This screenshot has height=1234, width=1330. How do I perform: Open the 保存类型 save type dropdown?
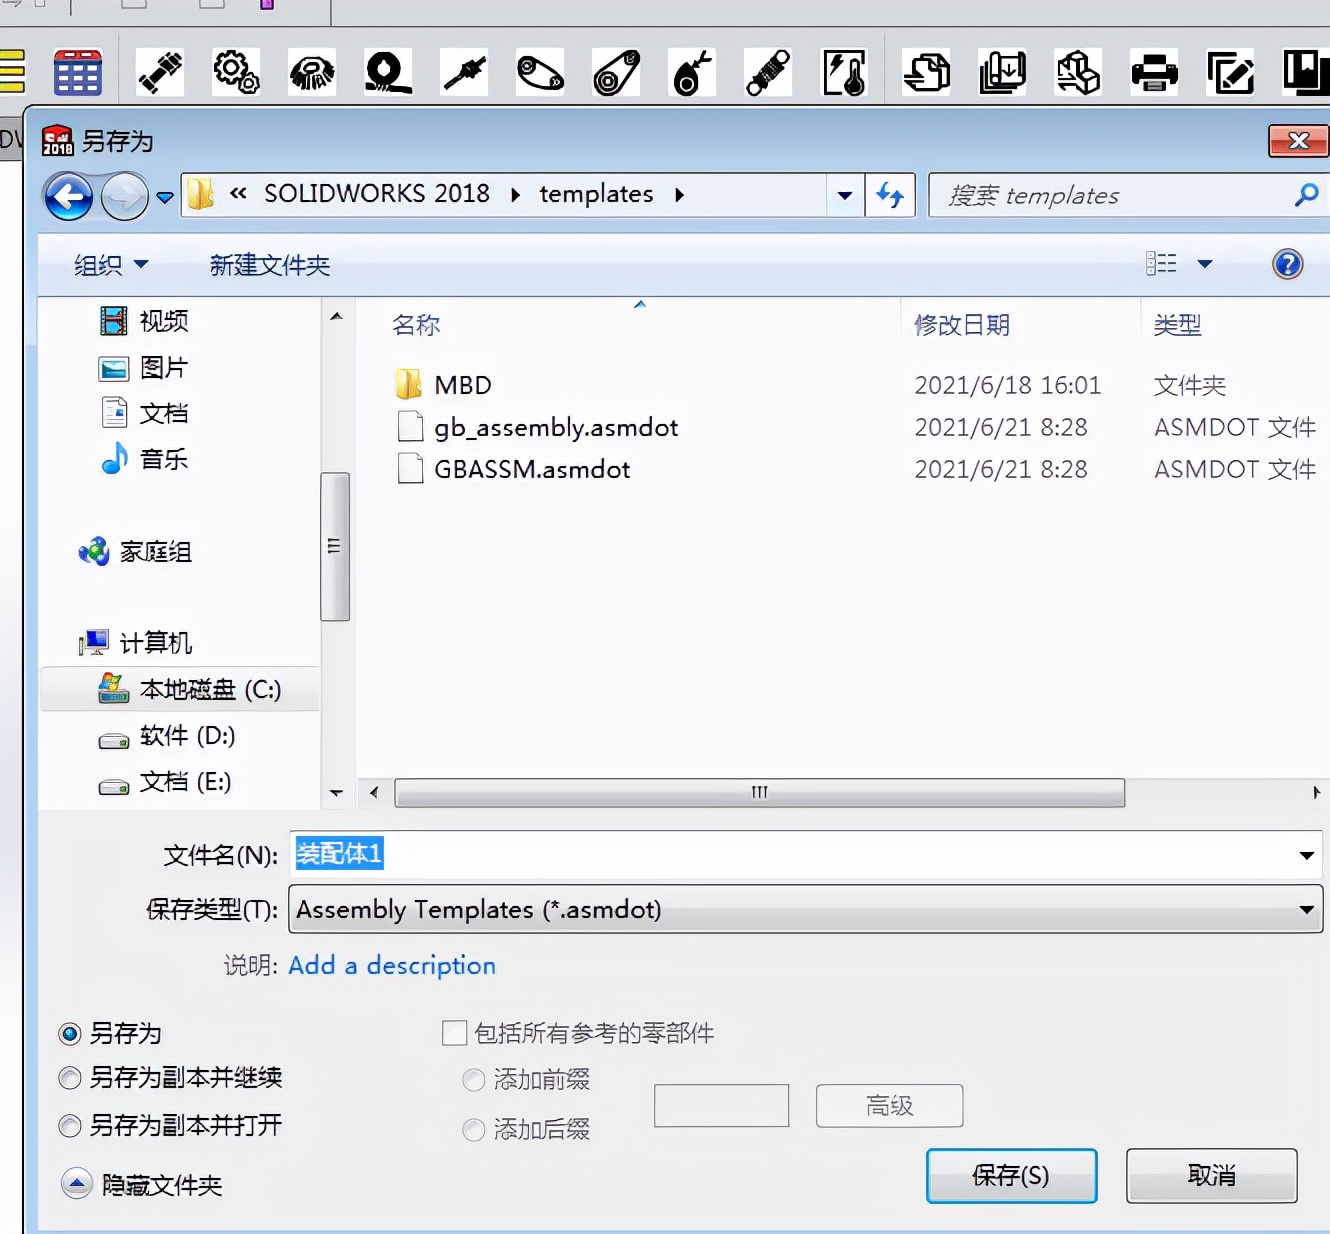coord(1305,910)
